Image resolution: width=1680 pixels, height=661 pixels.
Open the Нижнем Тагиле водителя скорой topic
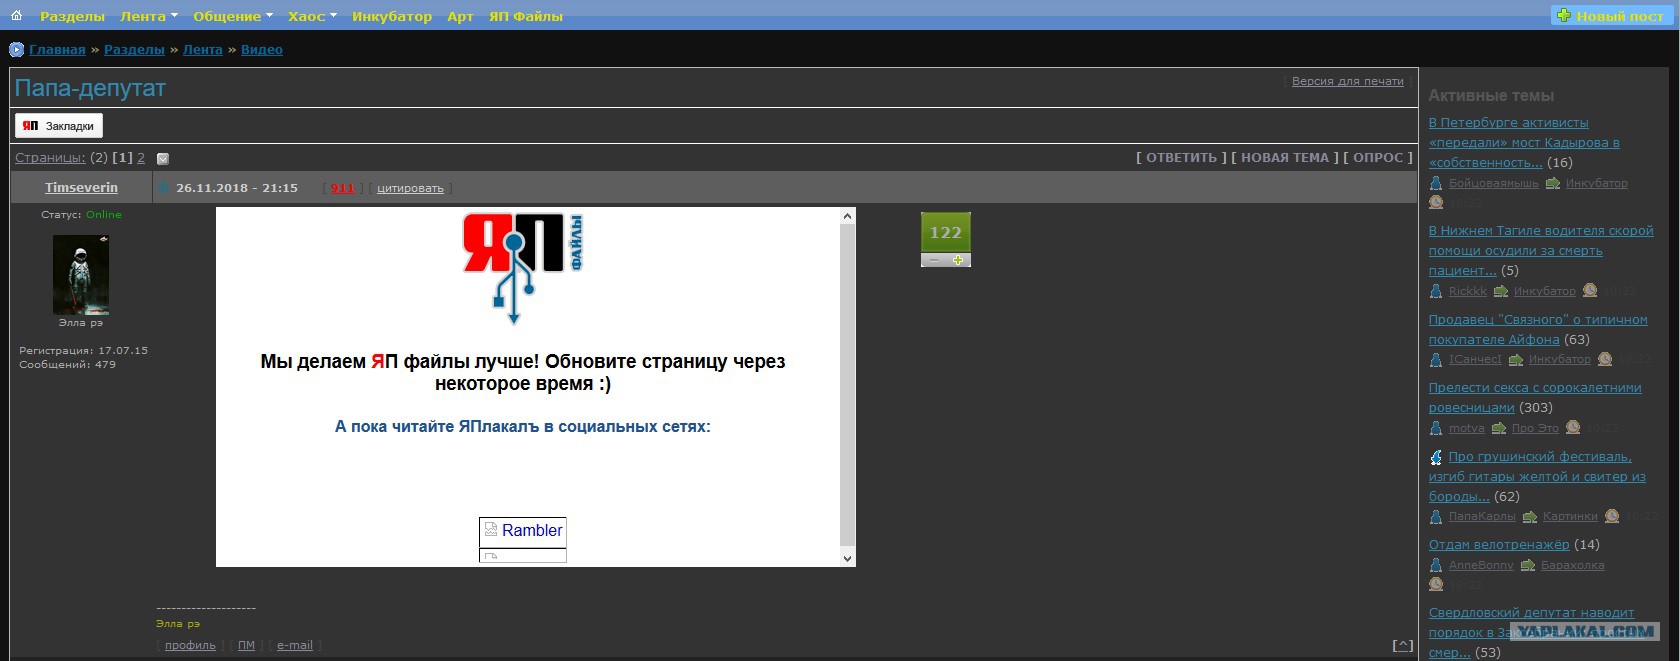tap(1541, 250)
